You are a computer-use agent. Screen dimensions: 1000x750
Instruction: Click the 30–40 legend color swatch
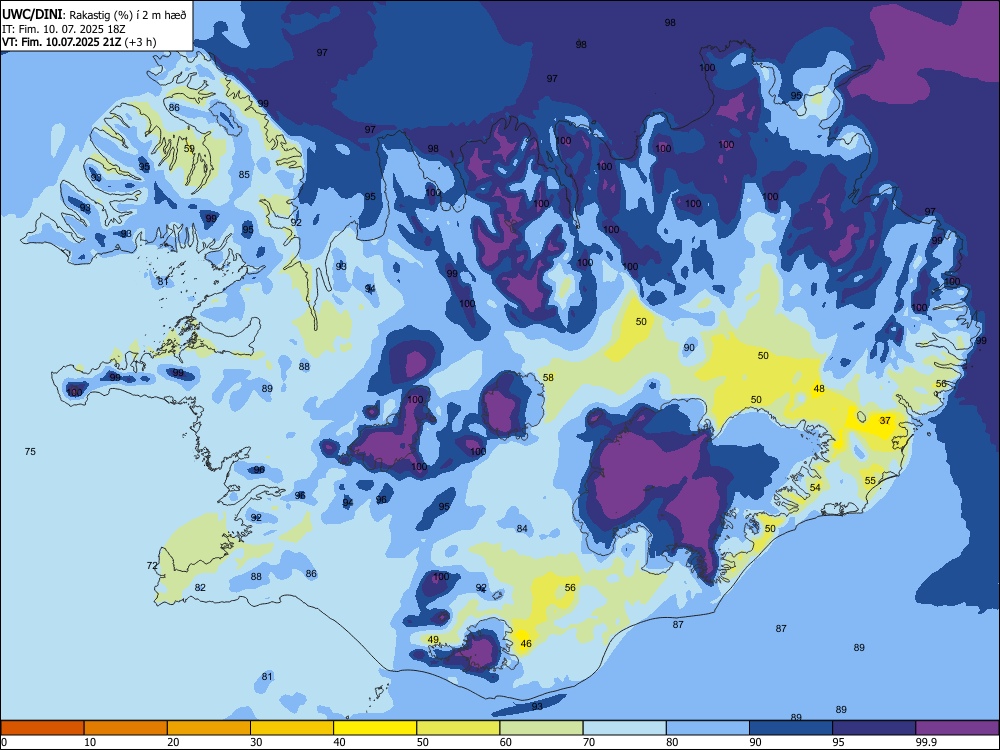click(292, 728)
